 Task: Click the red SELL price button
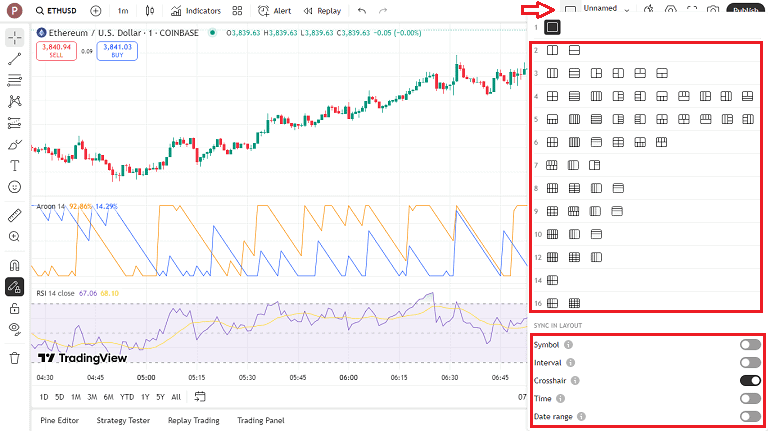click(56, 51)
